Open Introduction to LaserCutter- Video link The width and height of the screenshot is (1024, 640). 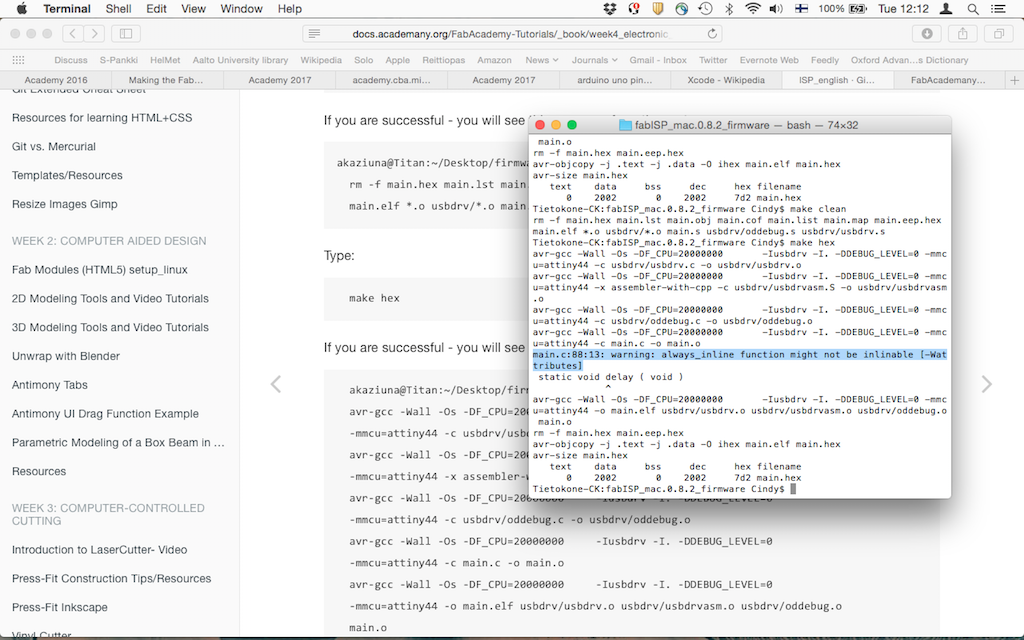99,549
